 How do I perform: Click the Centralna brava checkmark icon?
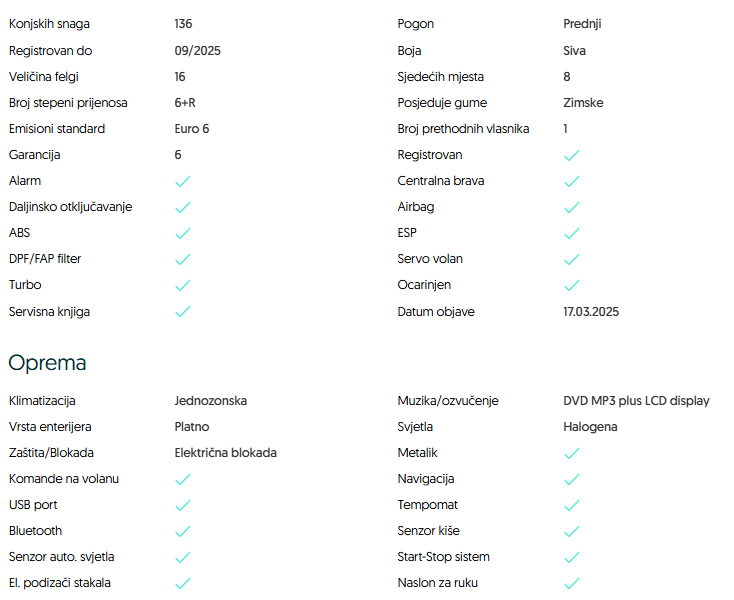click(x=572, y=181)
